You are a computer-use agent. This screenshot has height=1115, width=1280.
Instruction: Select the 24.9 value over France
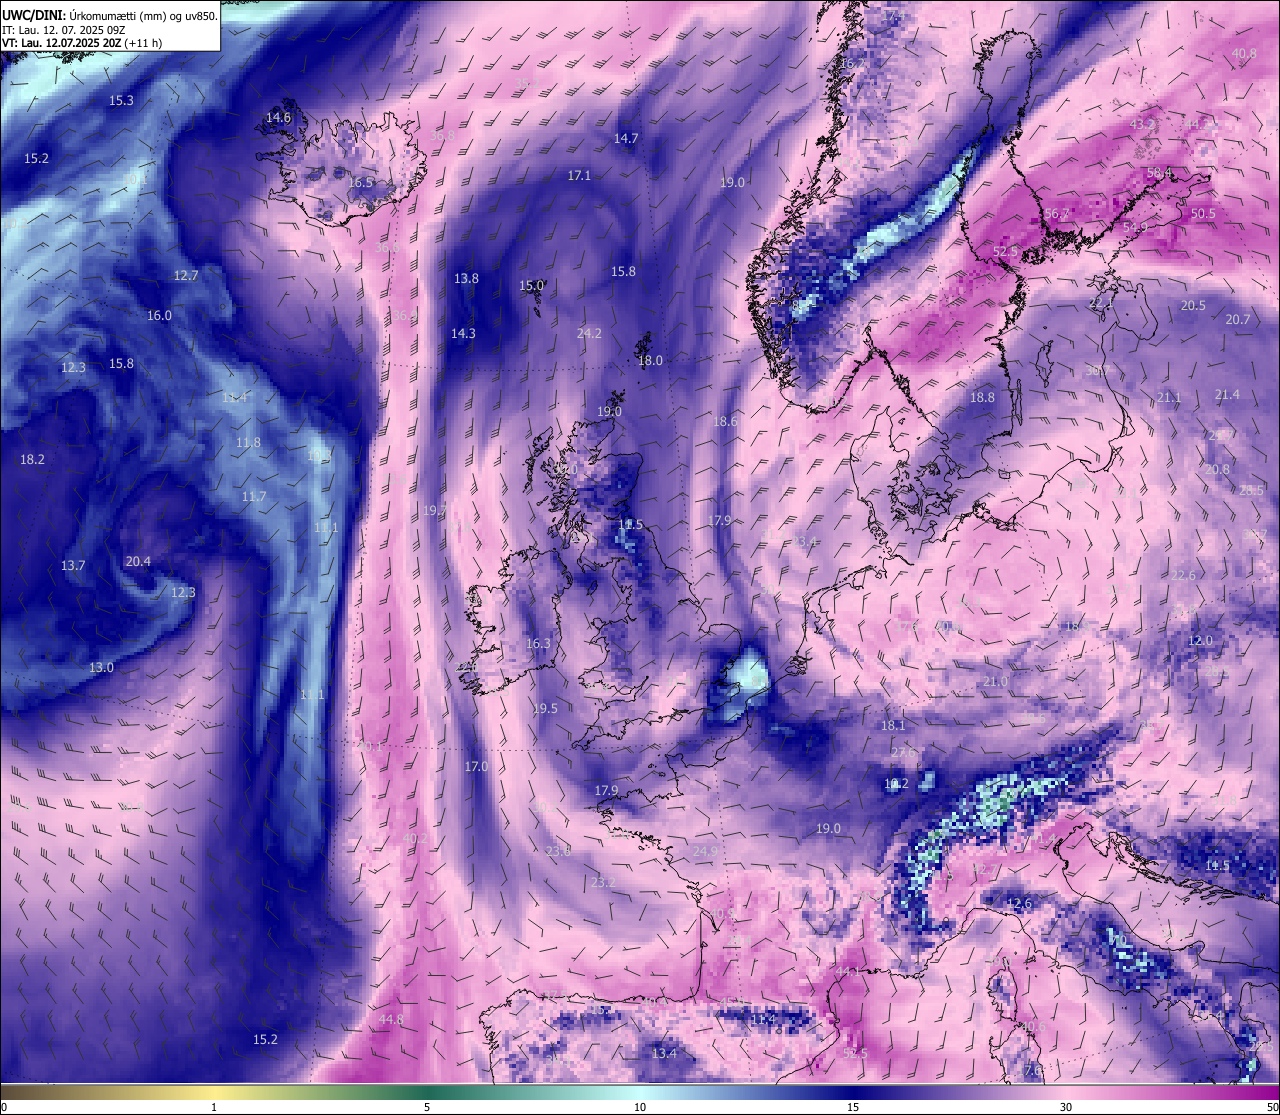(705, 851)
